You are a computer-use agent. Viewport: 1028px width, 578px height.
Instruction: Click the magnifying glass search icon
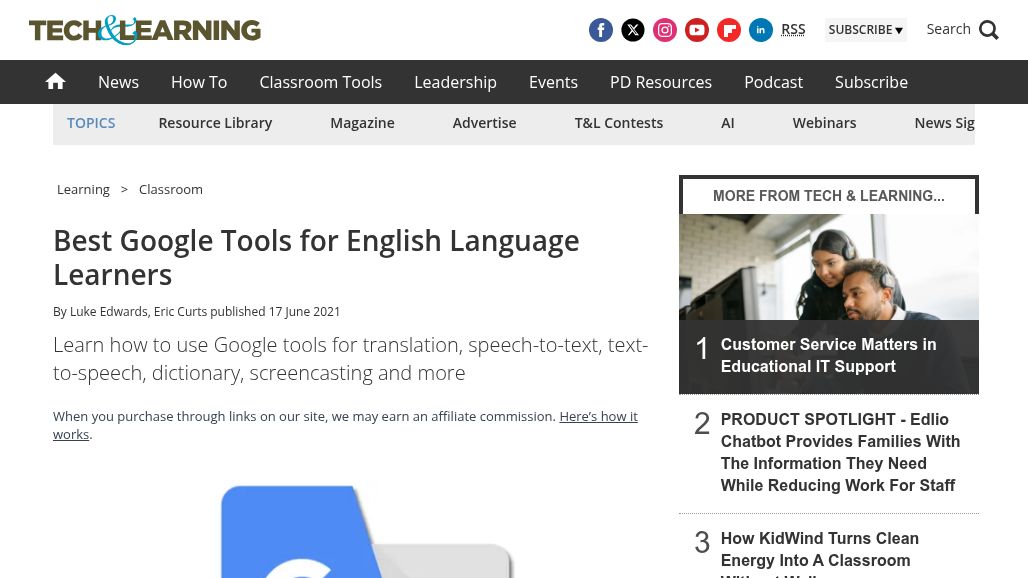989,30
